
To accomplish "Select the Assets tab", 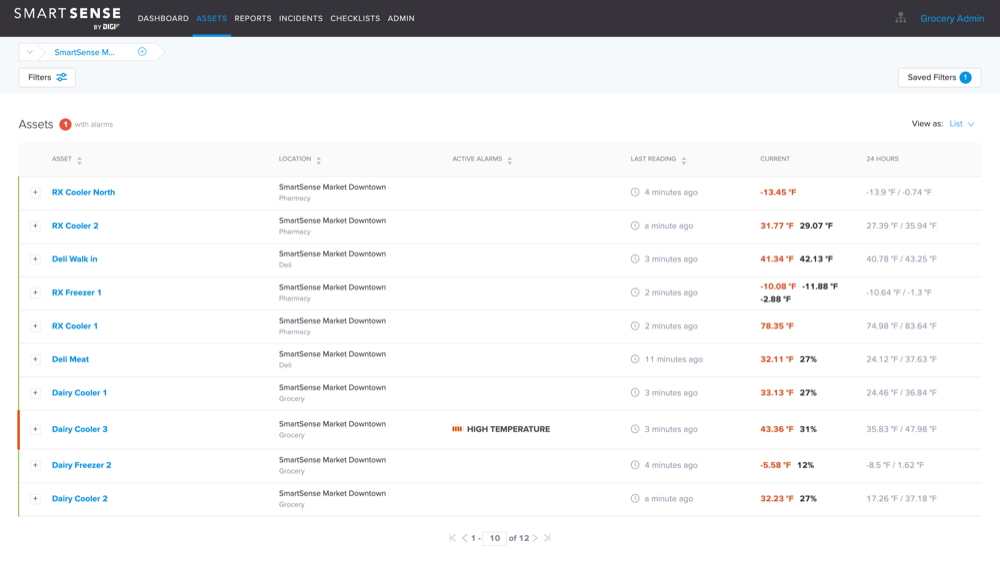I will point(212,18).
